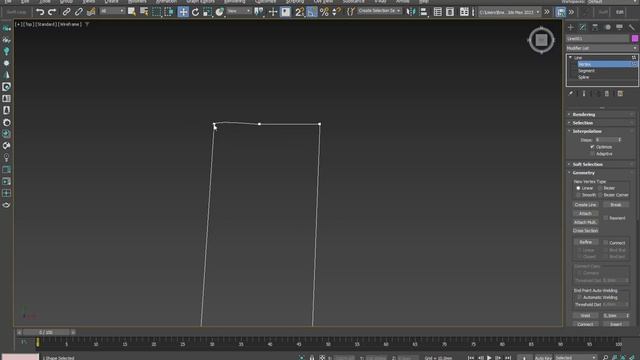Open the Motion command panel tab
Viewport: 640px width, 360px height.
pyautogui.click(x=607, y=27)
